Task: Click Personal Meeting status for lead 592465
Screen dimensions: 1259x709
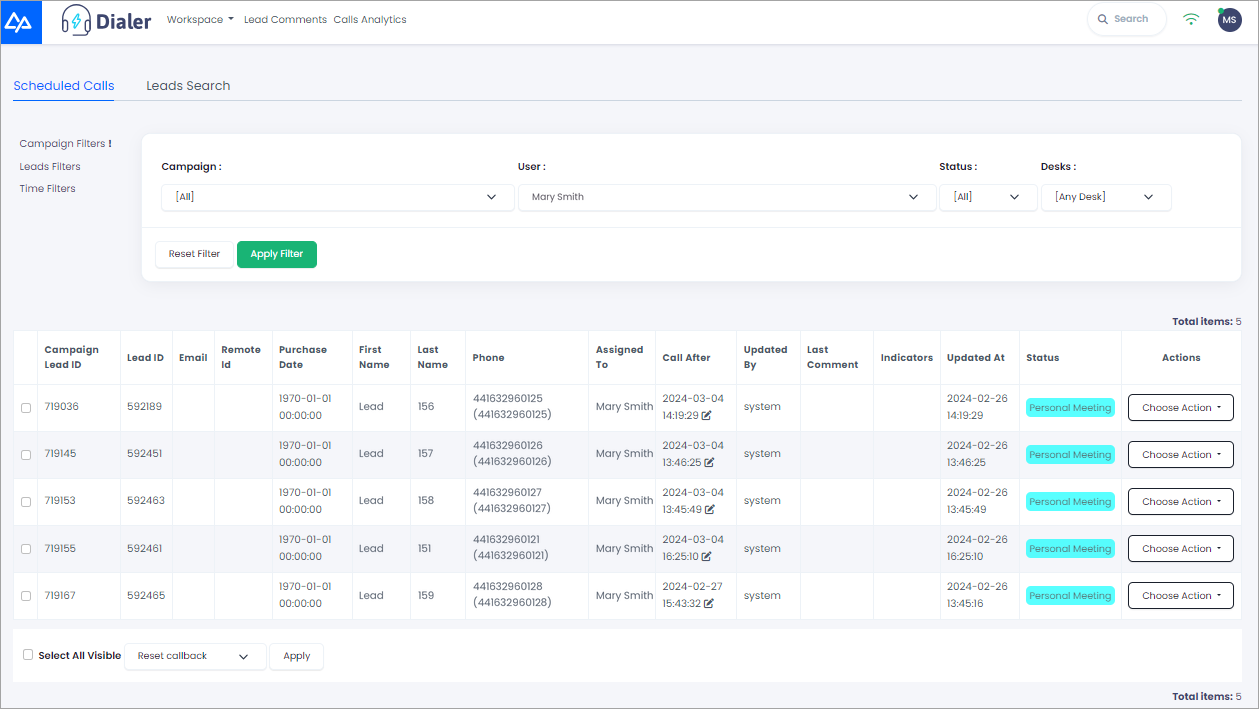Action: click(1070, 596)
